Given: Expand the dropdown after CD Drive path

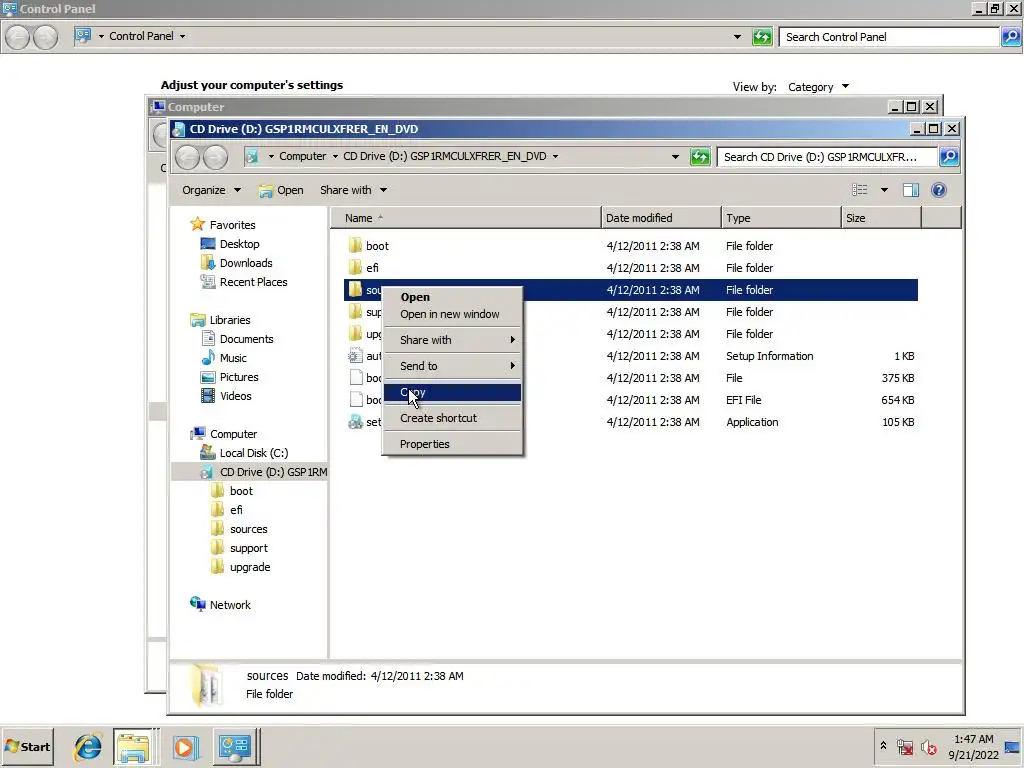Looking at the screenshot, I should tap(555, 156).
